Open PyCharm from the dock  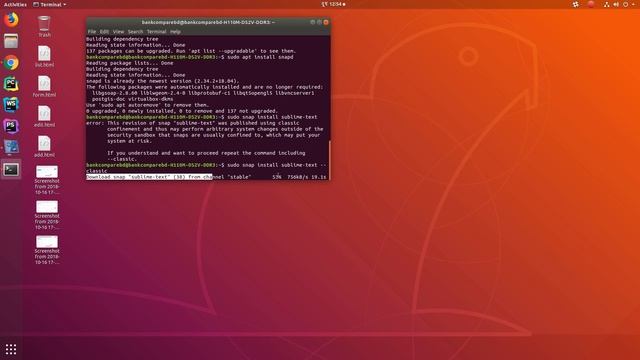point(11,84)
